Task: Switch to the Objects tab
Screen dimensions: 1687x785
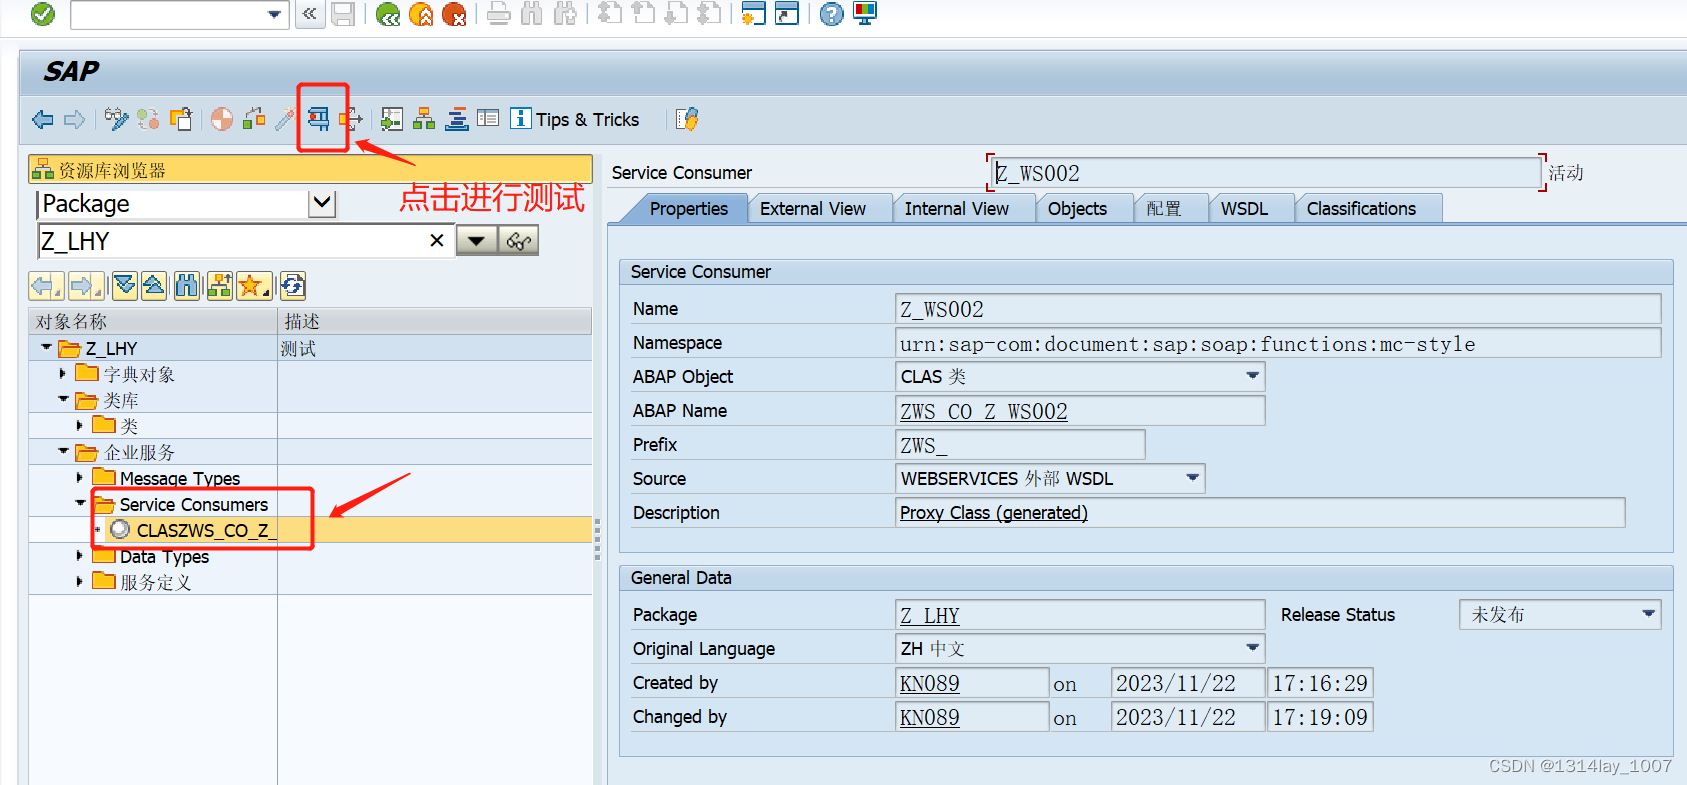Action: [1077, 209]
